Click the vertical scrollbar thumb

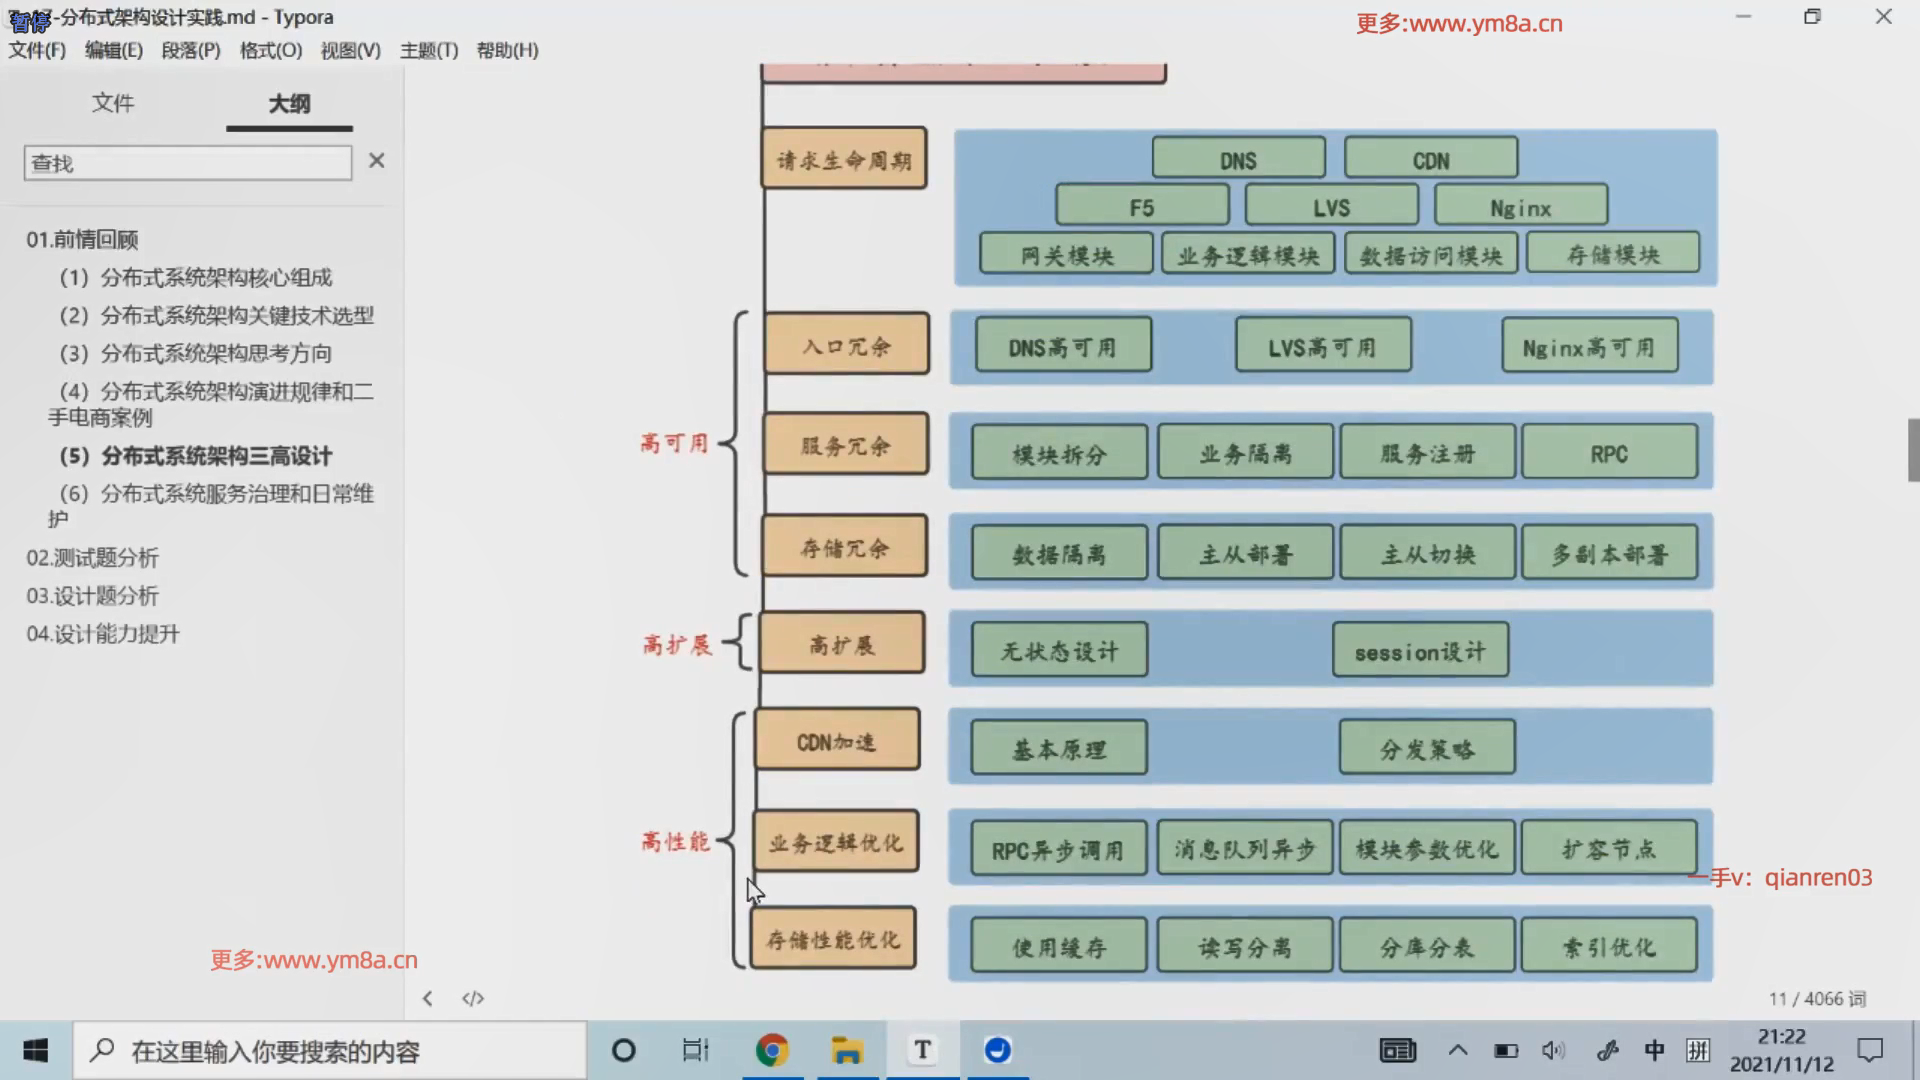[1913, 450]
